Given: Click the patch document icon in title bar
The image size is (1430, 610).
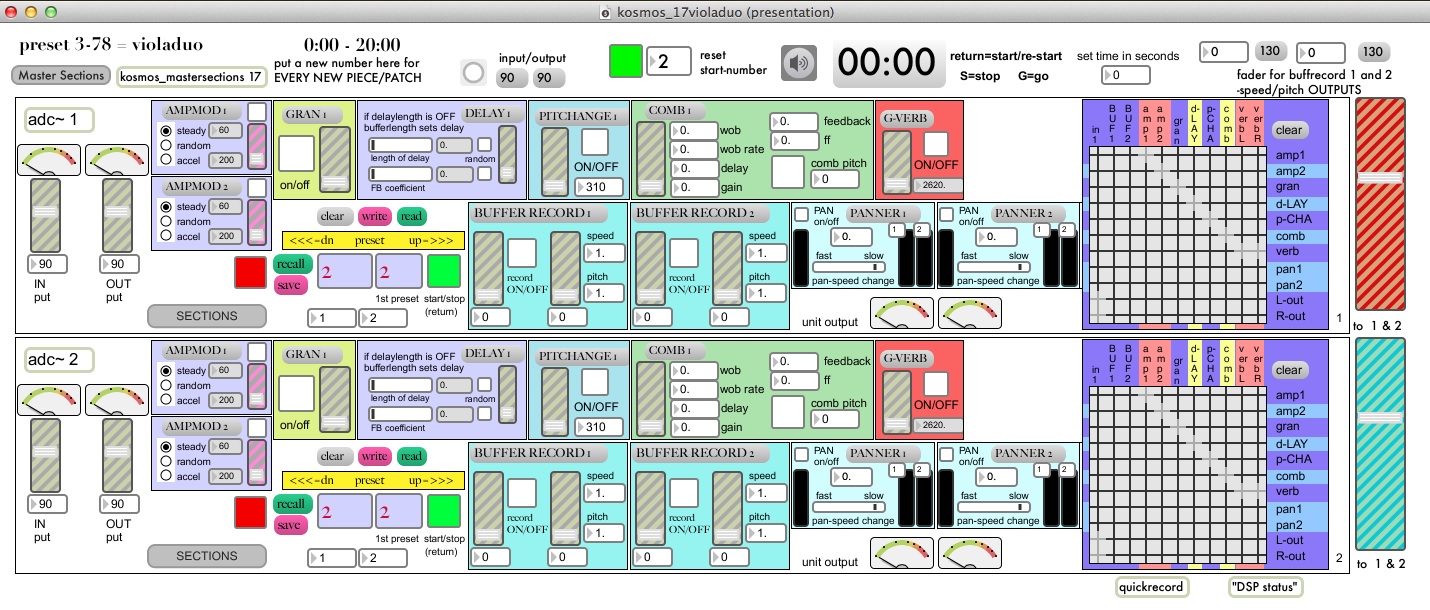Looking at the screenshot, I should pos(605,12).
